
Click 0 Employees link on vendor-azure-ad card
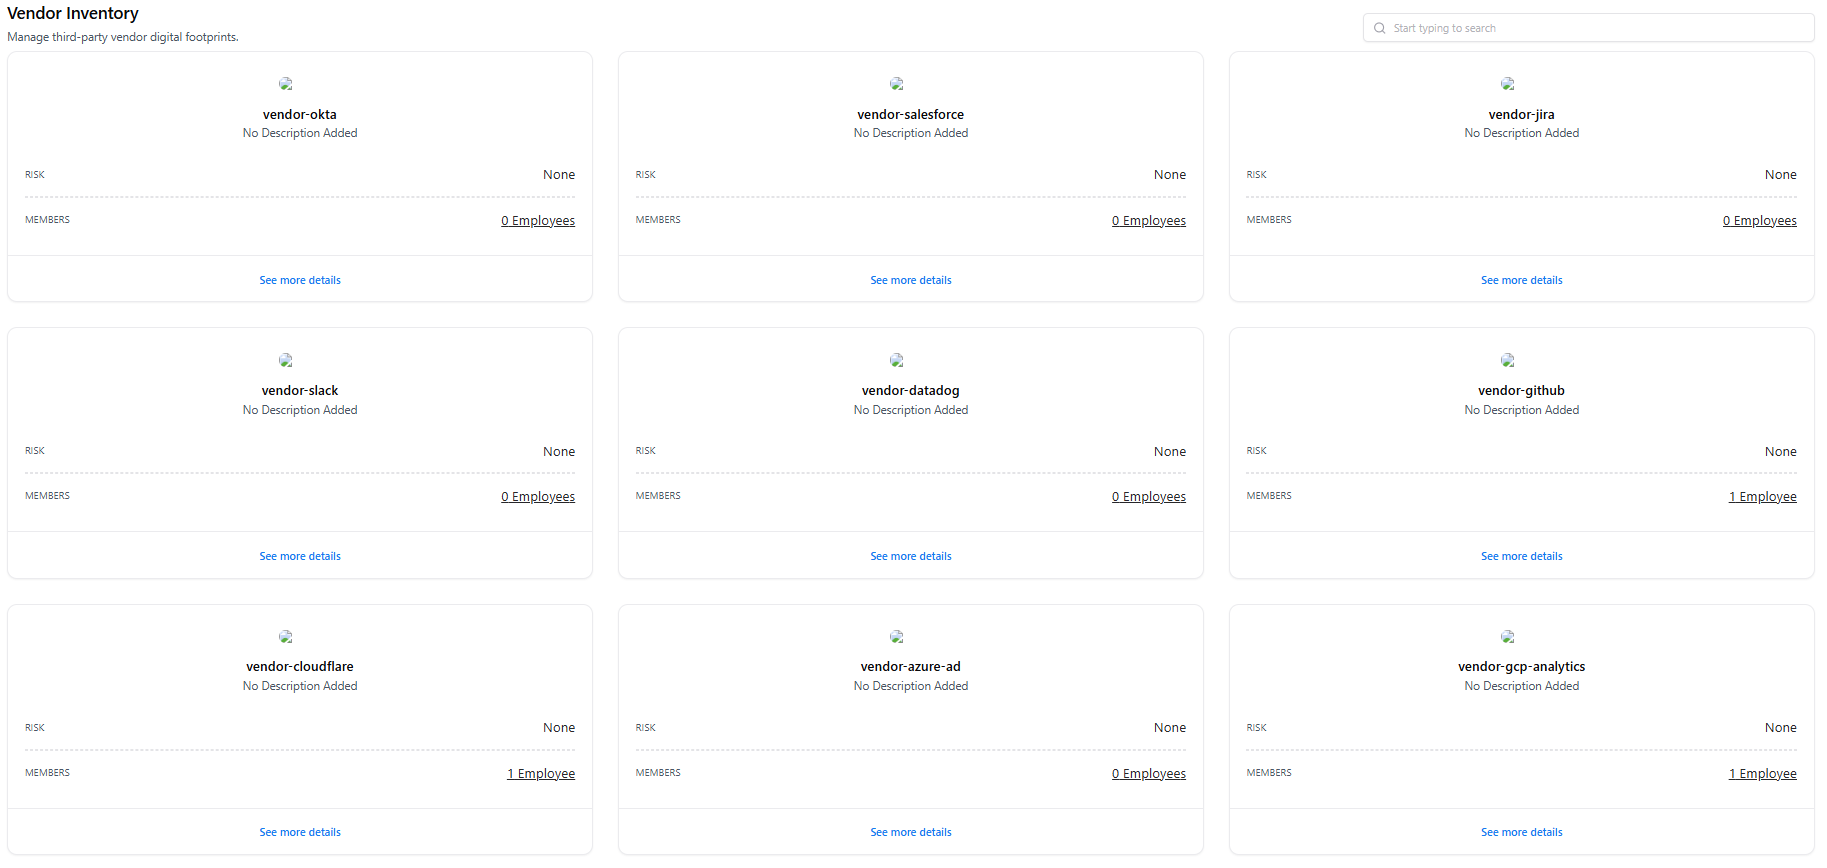coord(1149,774)
